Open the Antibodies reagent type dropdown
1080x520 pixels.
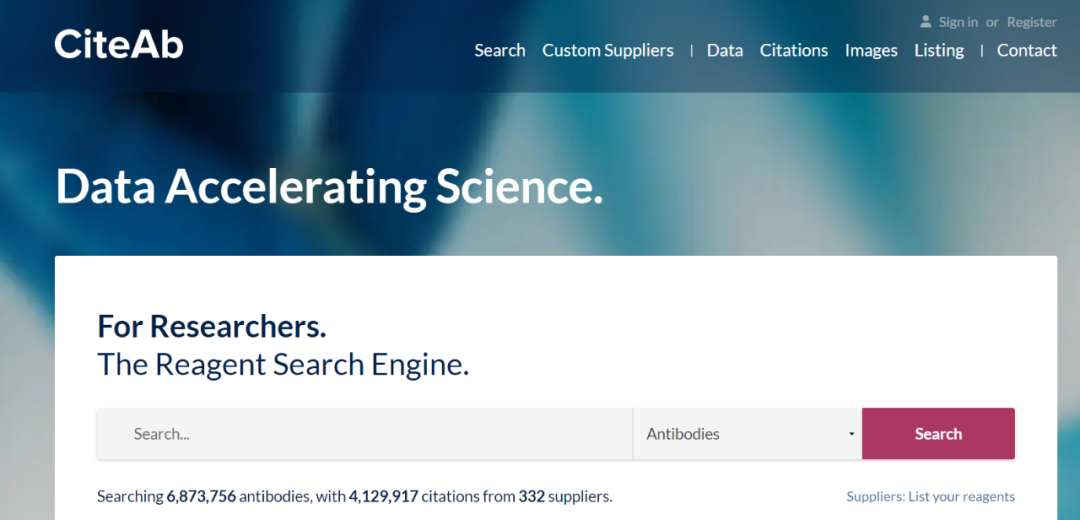coord(747,434)
